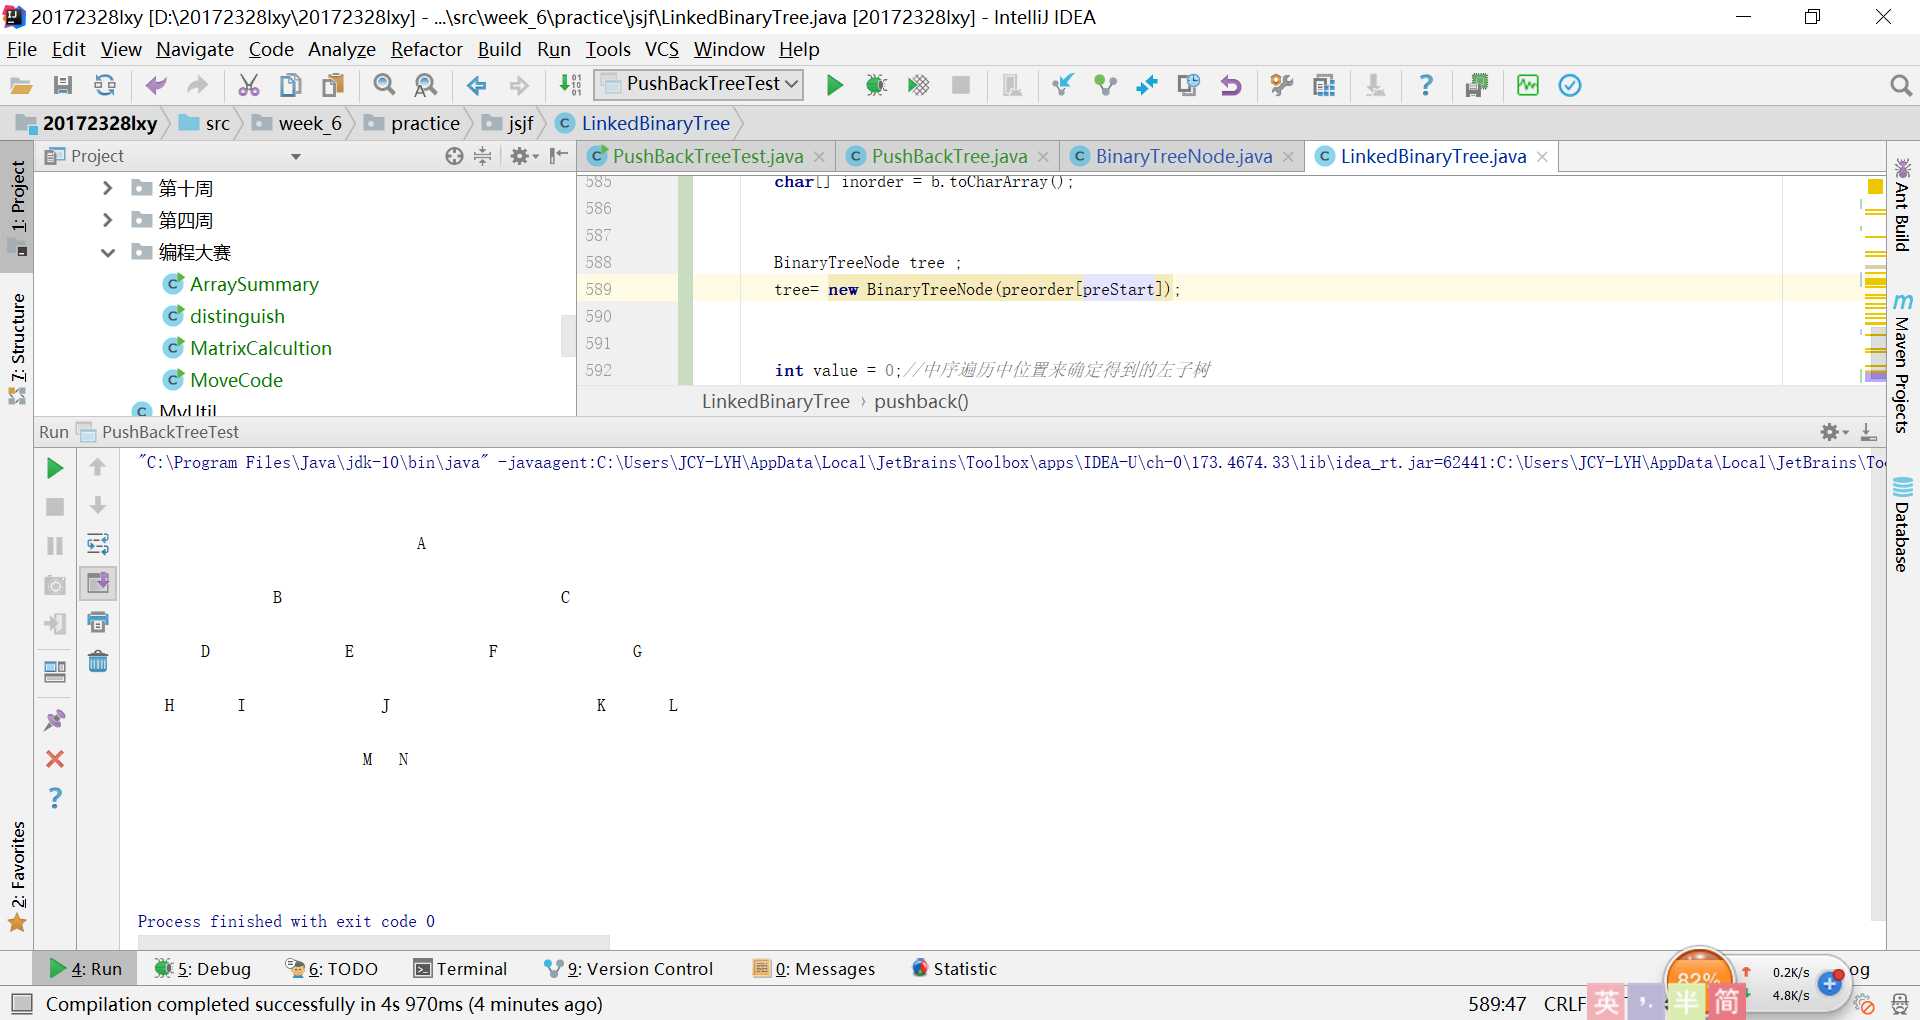Image resolution: width=1920 pixels, height=1020 pixels.
Task: Click the Find magnifier toolbar icon
Action: [x=384, y=86]
